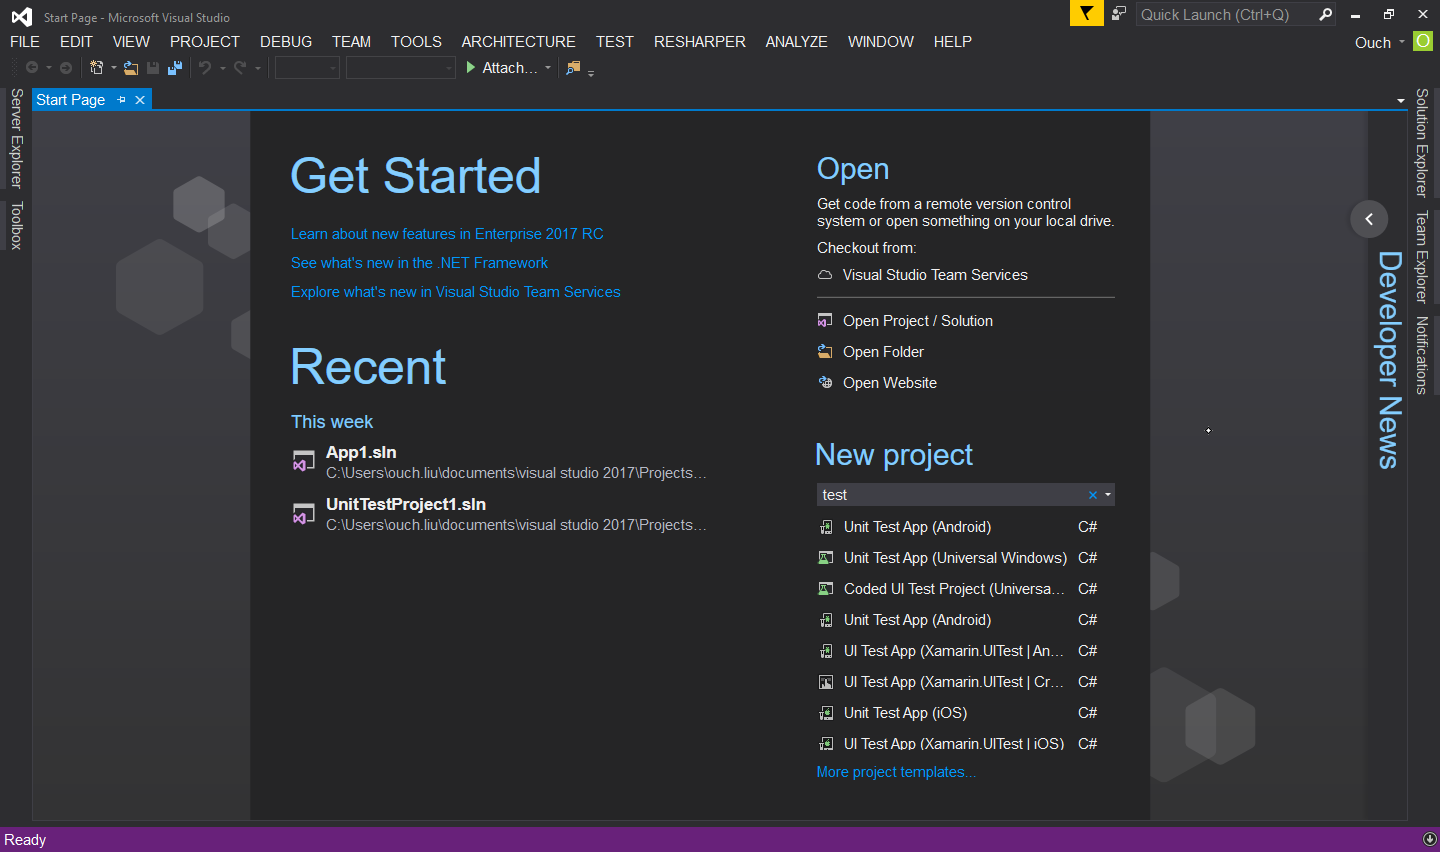Viewport: 1440px width, 852px height.
Task: Click the Visual Studio logo in title bar
Action: coord(21,16)
